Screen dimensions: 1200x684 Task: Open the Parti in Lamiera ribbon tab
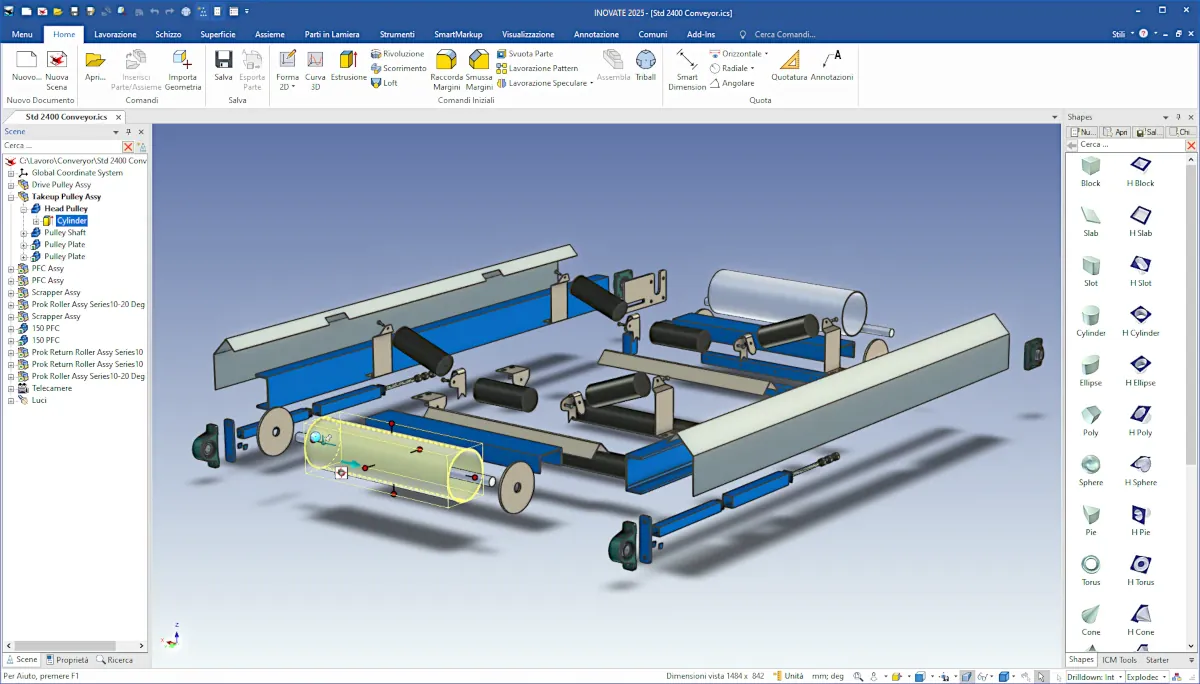[x=332, y=34]
